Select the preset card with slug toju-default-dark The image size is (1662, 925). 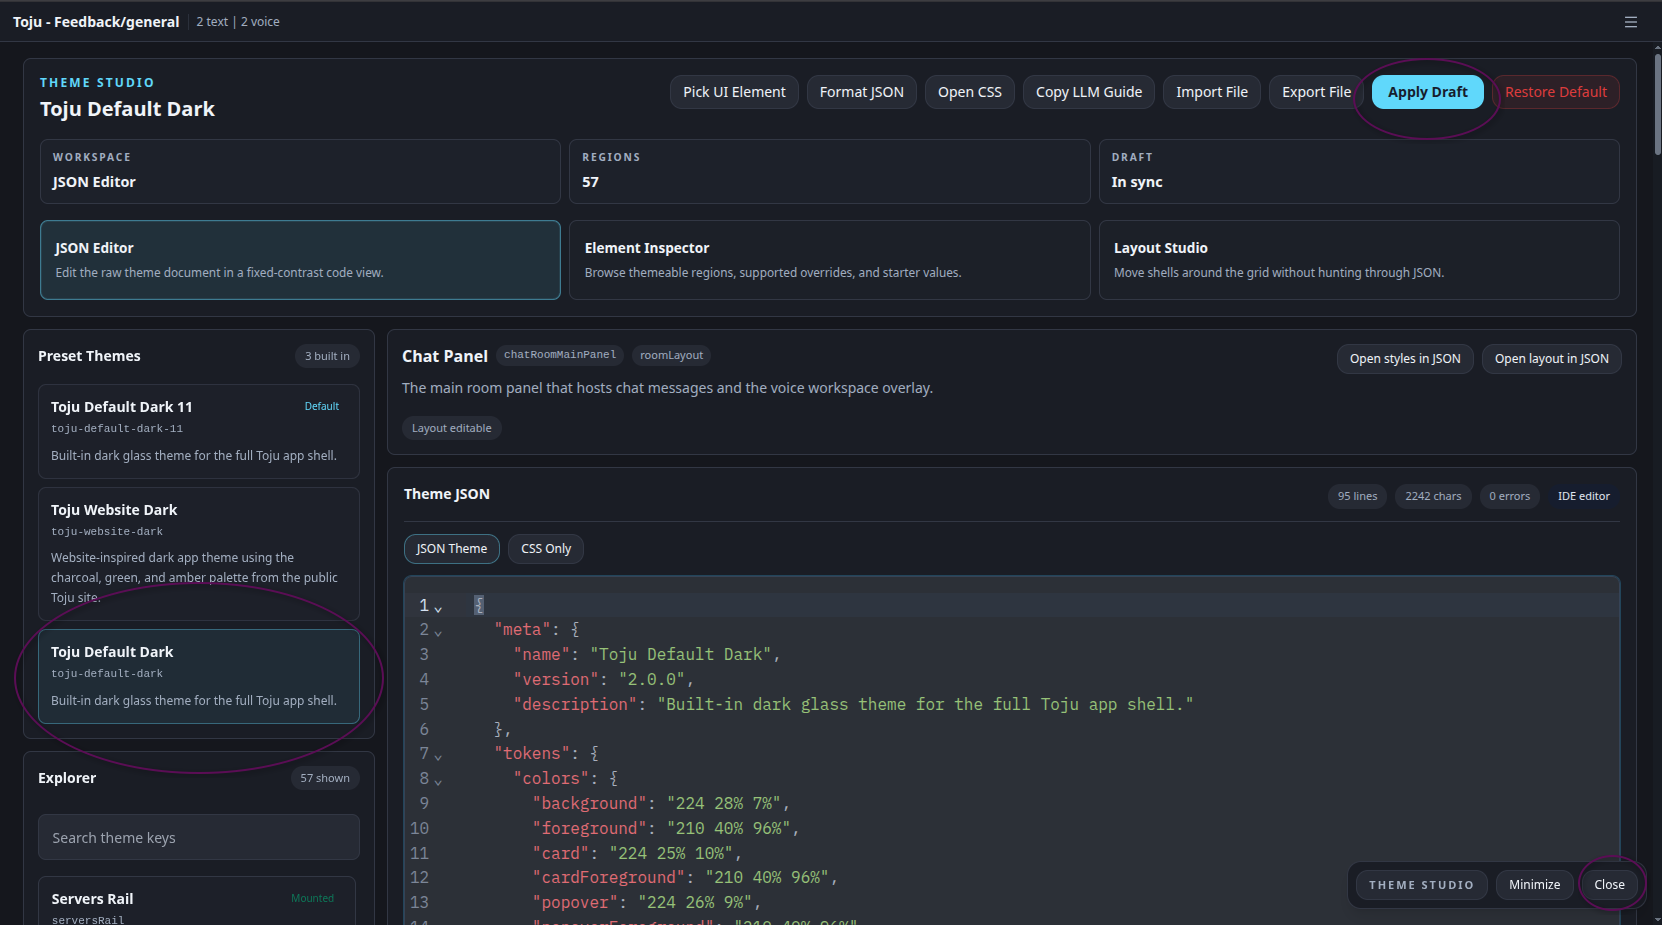coord(199,676)
